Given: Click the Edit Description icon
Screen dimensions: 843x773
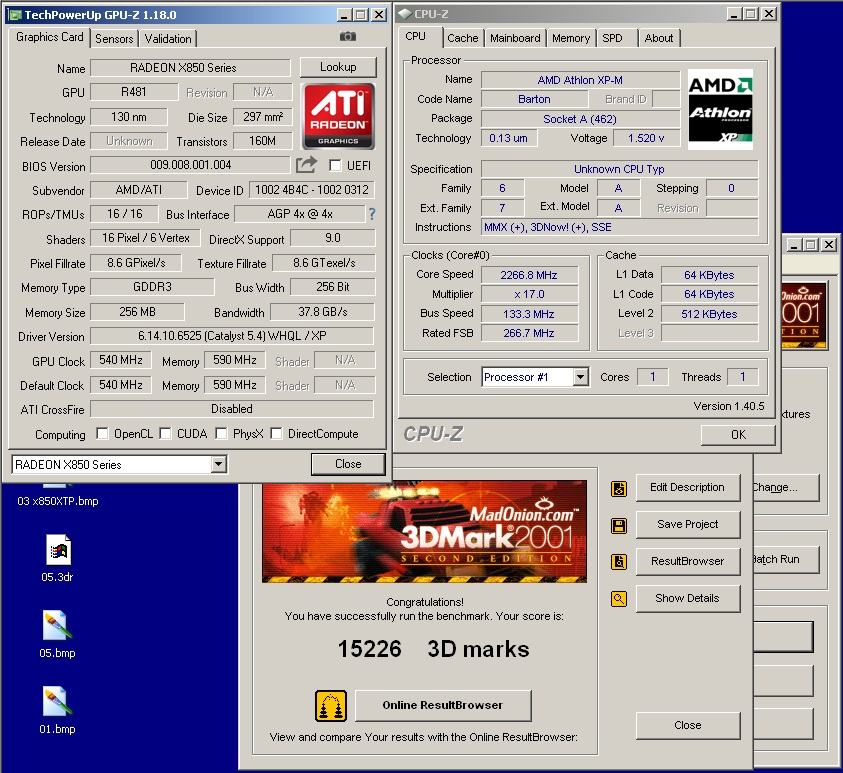Looking at the screenshot, I should point(619,488).
